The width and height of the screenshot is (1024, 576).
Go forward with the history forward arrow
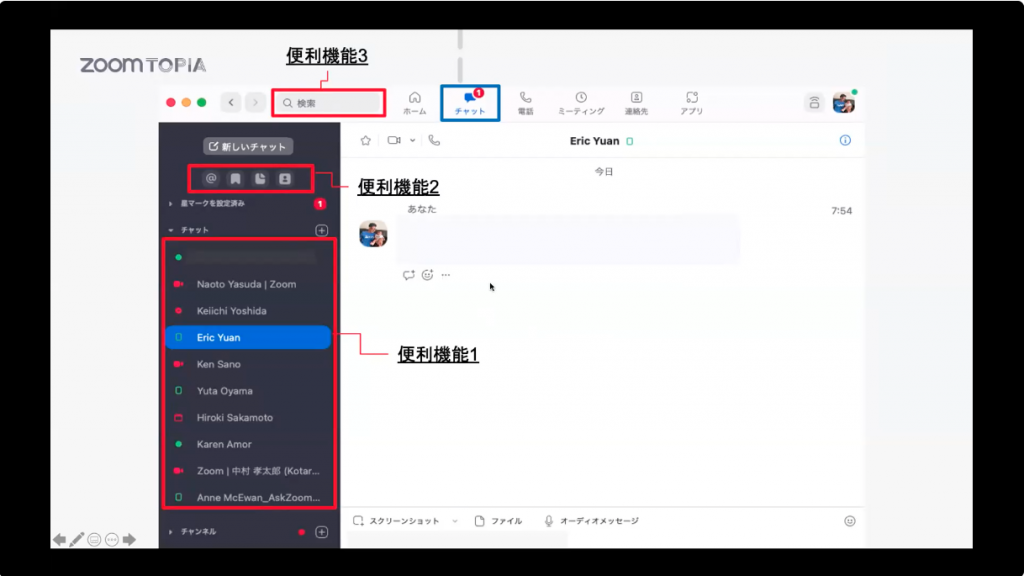point(255,103)
